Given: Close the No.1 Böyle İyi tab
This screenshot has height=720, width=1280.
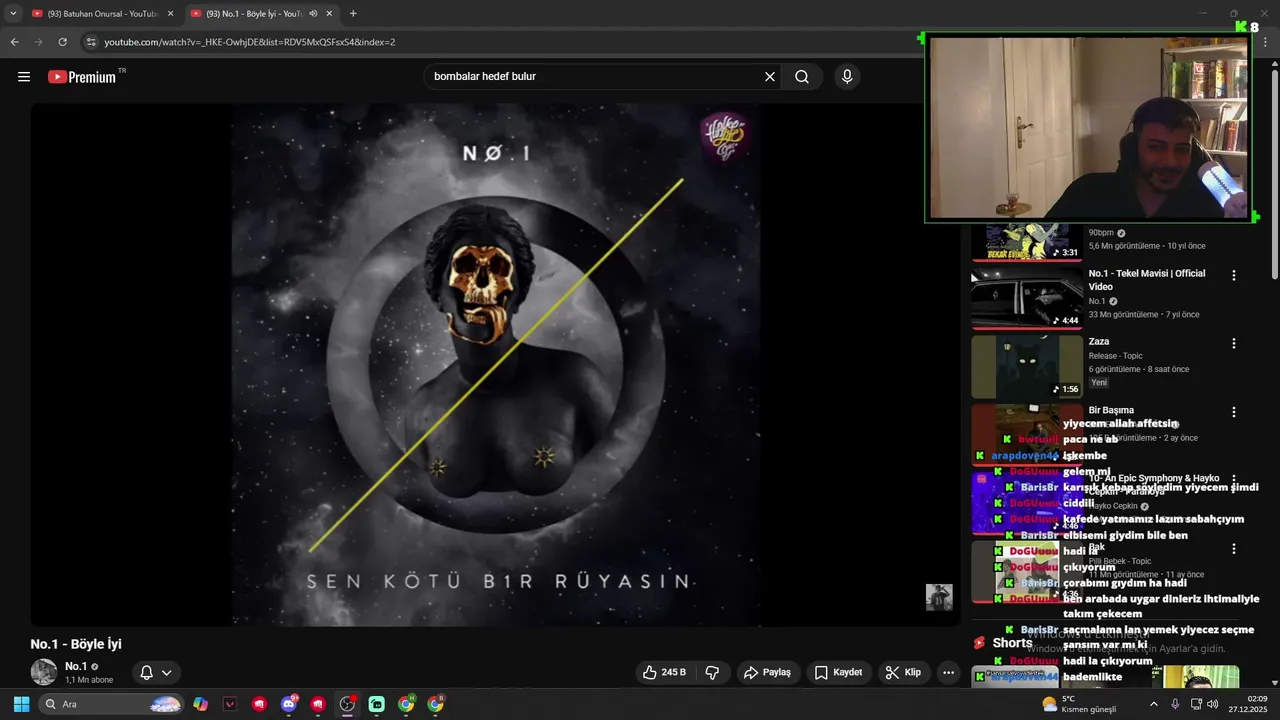Looking at the screenshot, I should click(329, 14).
